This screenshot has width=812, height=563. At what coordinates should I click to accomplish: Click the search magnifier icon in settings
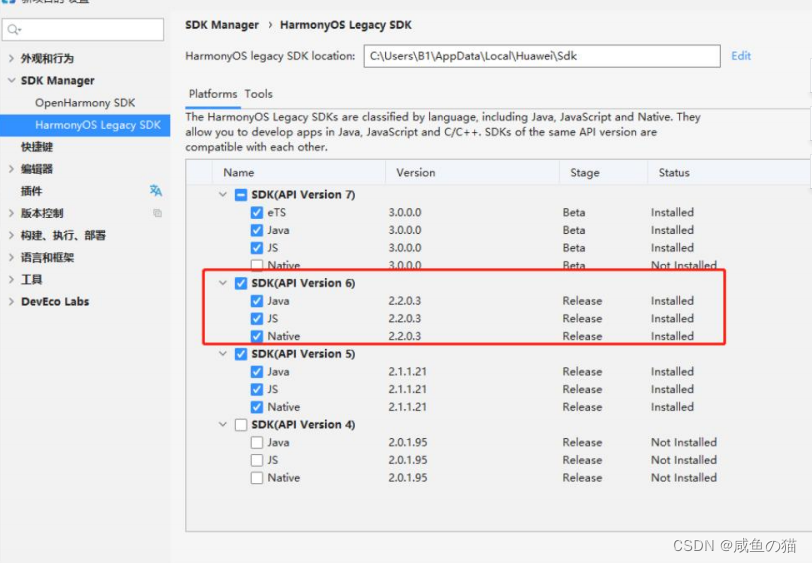pos(14,30)
